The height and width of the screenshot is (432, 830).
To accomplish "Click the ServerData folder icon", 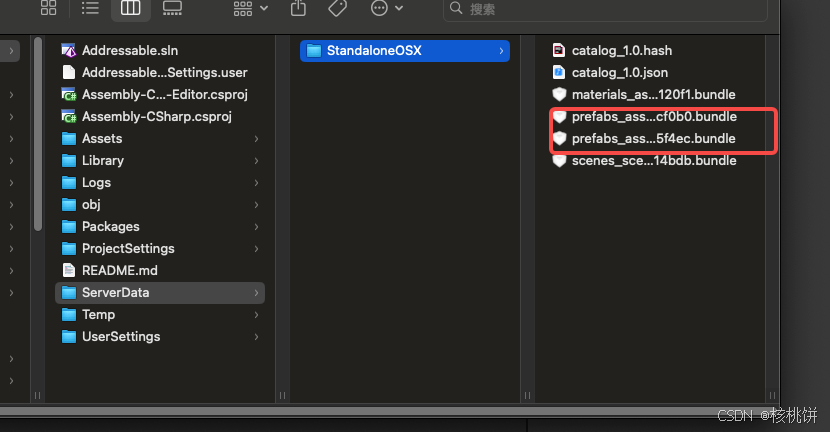I will point(69,293).
